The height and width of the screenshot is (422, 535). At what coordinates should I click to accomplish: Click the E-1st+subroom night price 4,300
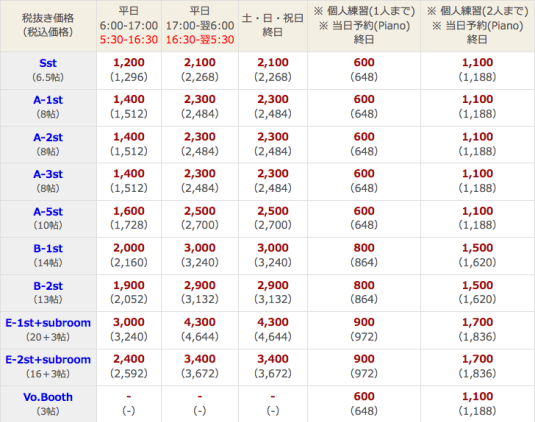[200, 322]
